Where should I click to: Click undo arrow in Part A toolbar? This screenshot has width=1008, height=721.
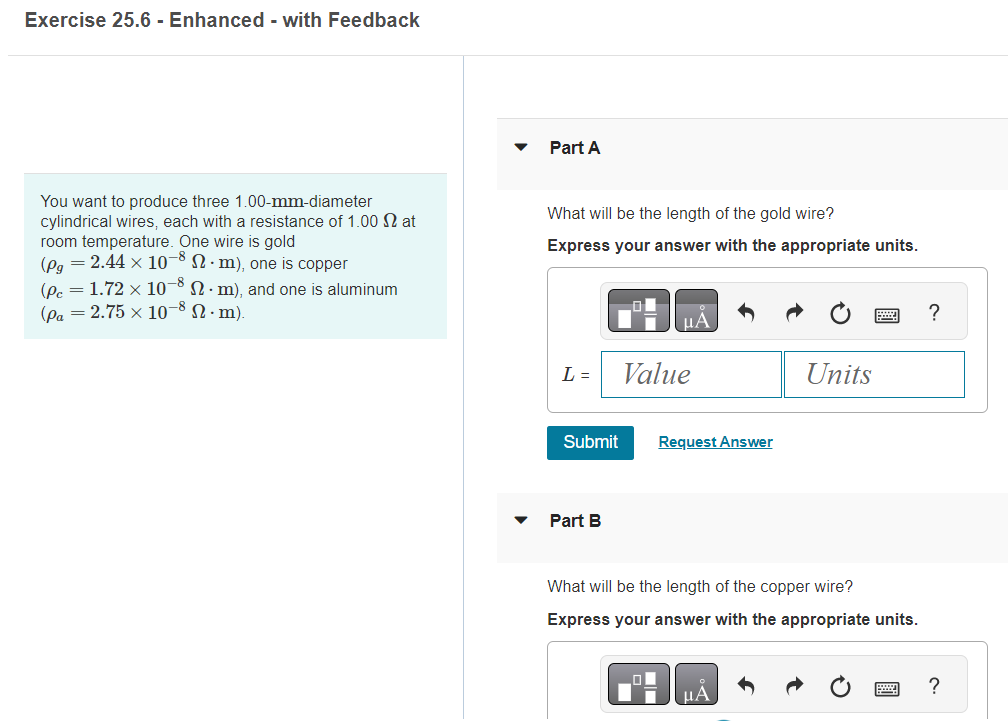(746, 313)
